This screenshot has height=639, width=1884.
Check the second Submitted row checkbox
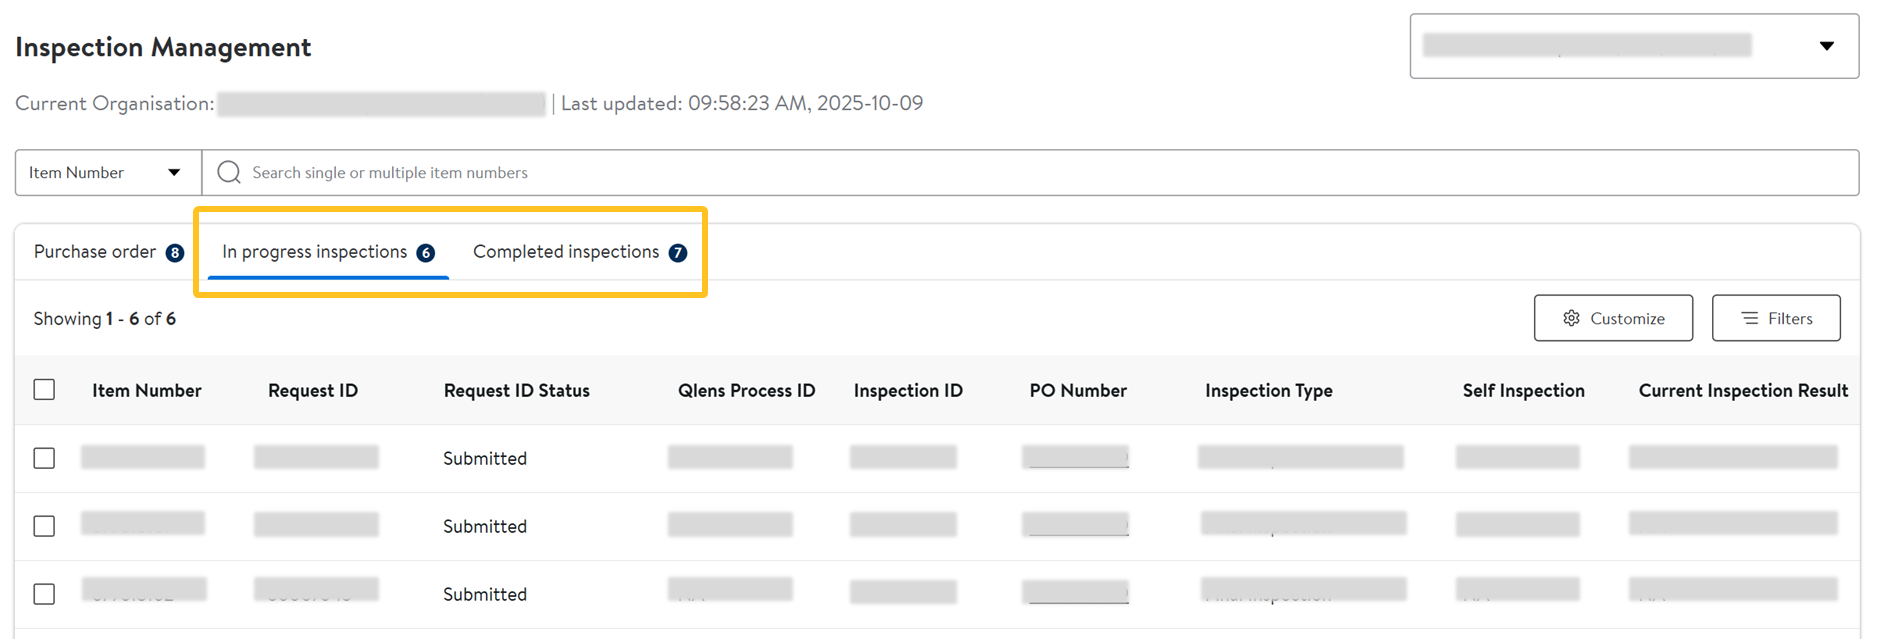(x=44, y=526)
